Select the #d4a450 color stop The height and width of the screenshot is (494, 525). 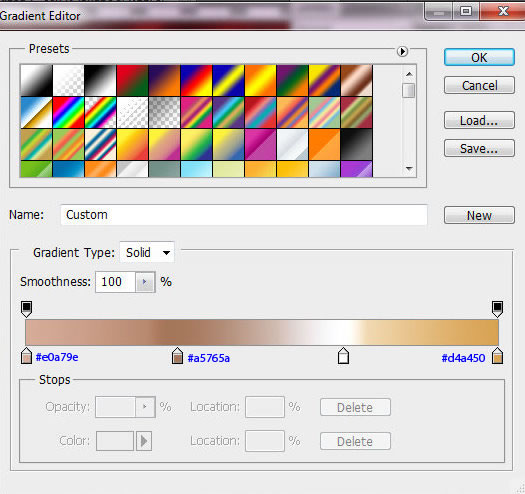(x=497, y=356)
